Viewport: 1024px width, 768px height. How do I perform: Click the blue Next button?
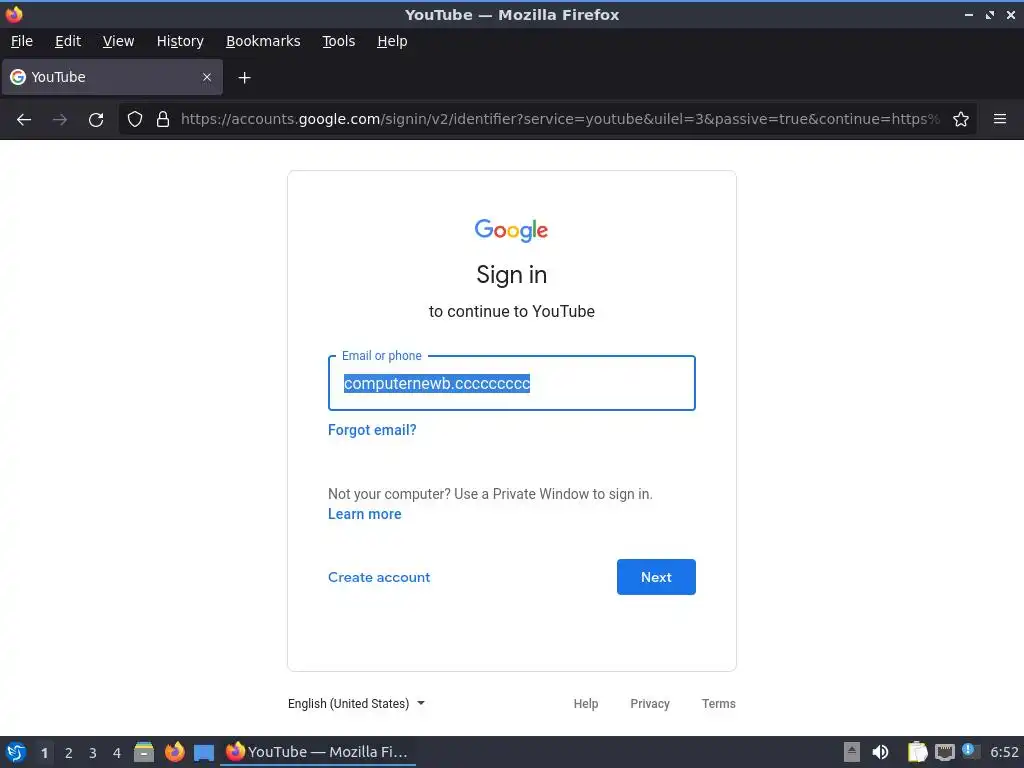(656, 577)
